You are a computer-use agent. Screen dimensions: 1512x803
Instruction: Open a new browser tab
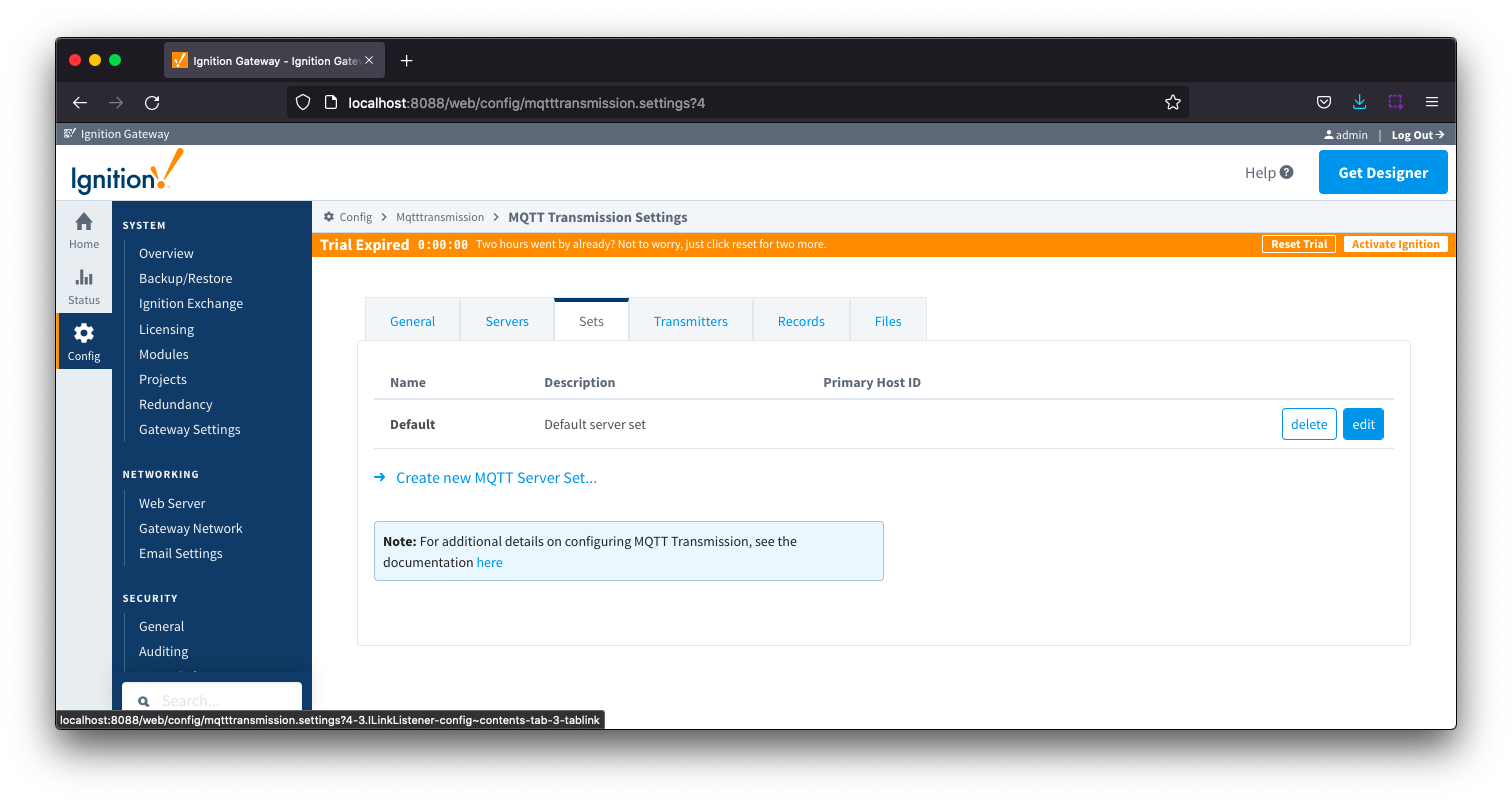point(406,61)
